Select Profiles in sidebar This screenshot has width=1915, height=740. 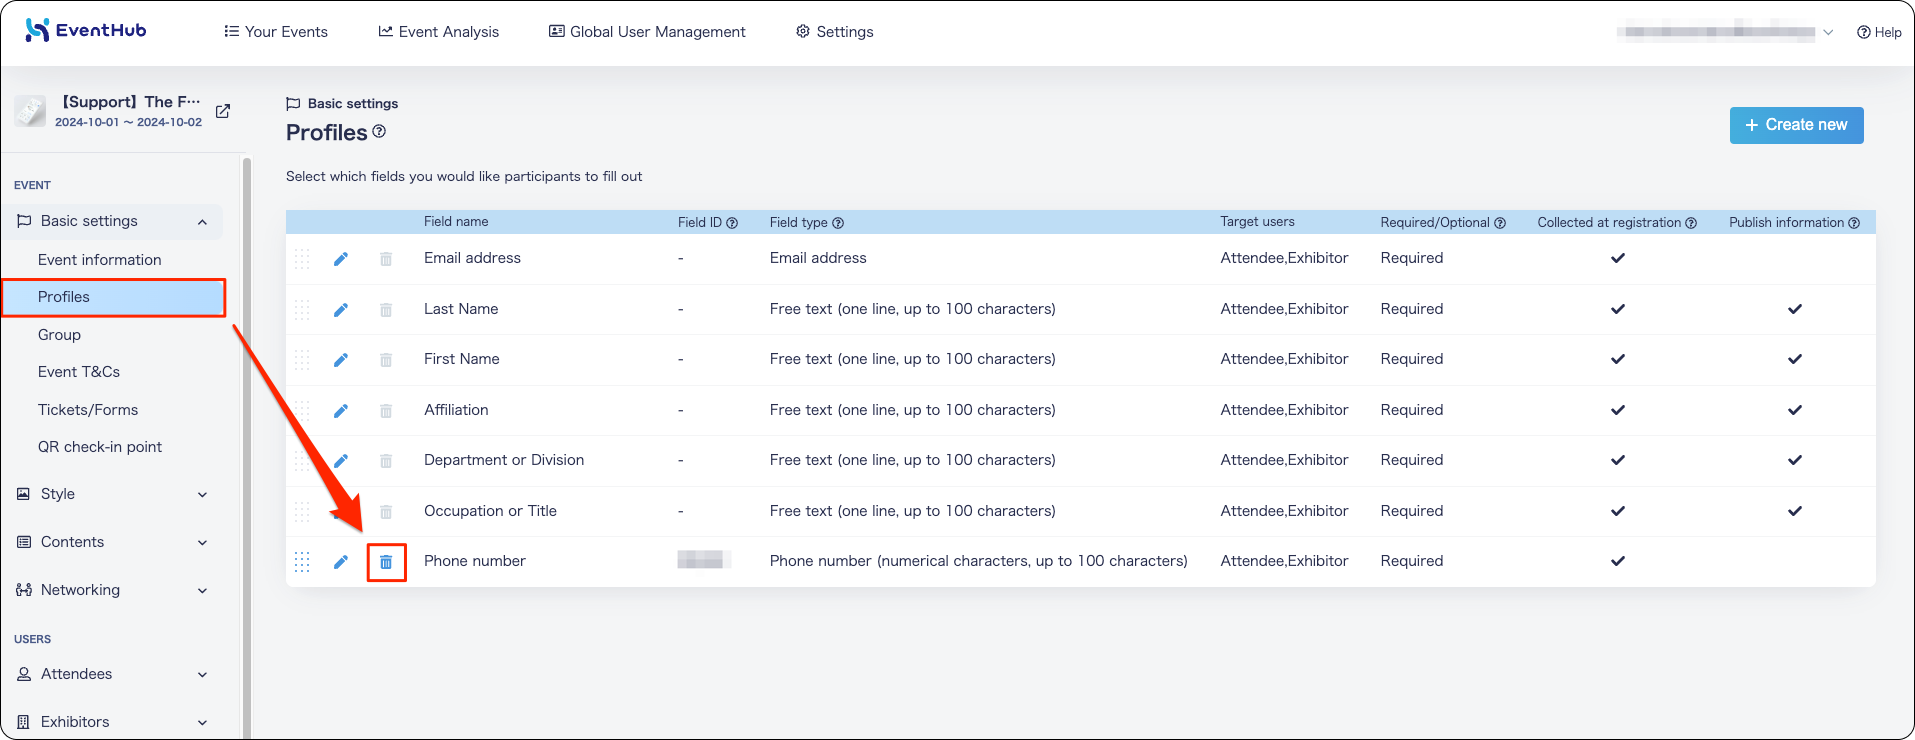(114, 297)
